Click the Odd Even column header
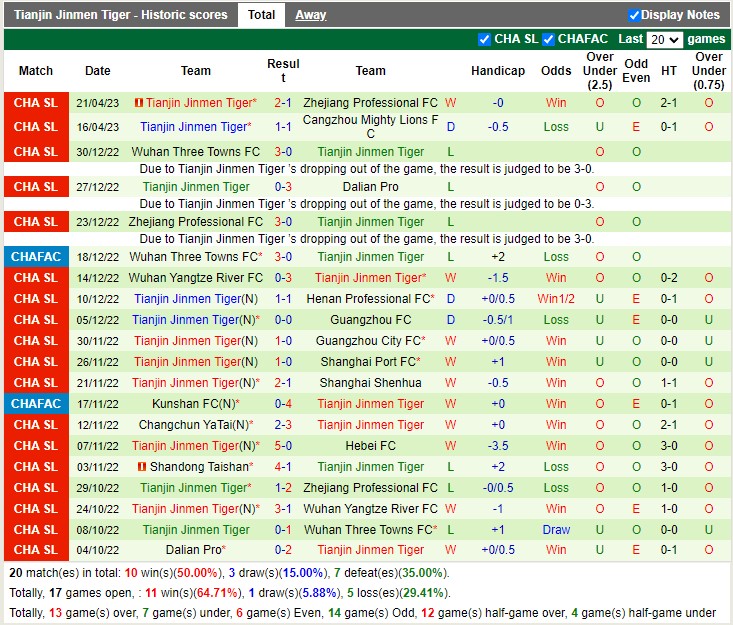Image resolution: width=733 pixels, height=625 pixels. [636, 71]
